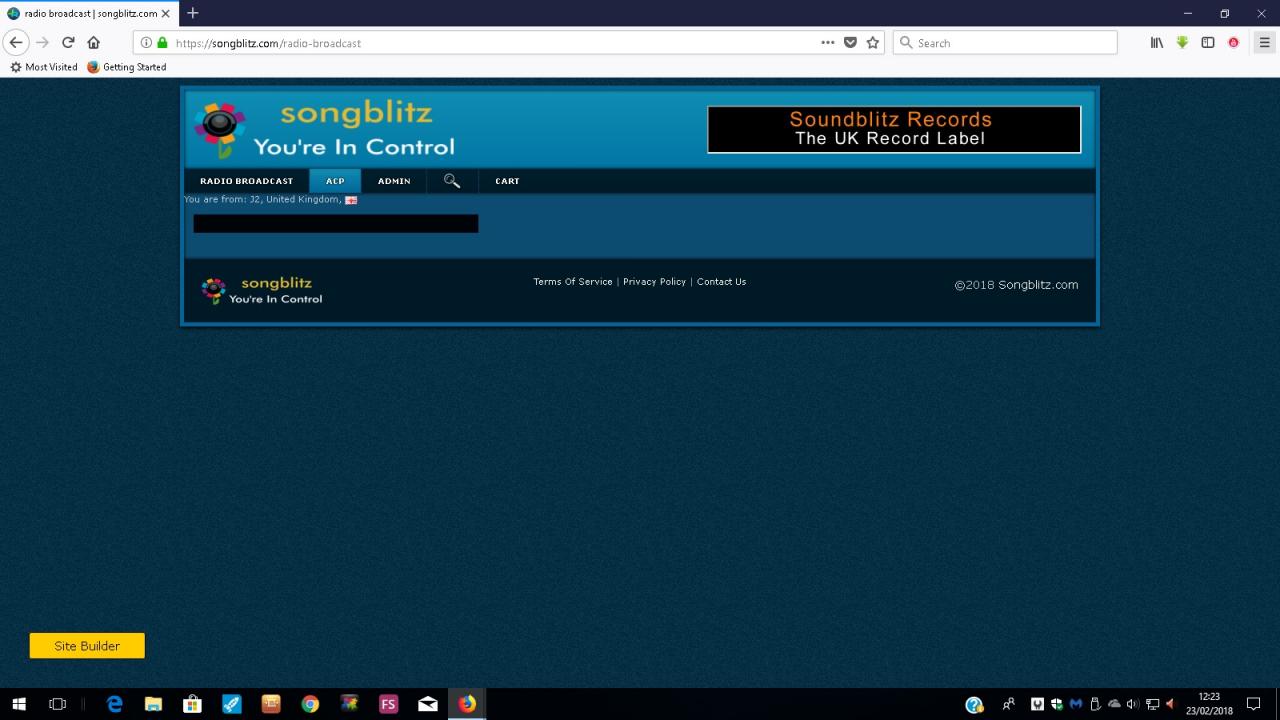The image size is (1280, 720).
Task: Open the green download arrow extension
Action: point(1182,43)
